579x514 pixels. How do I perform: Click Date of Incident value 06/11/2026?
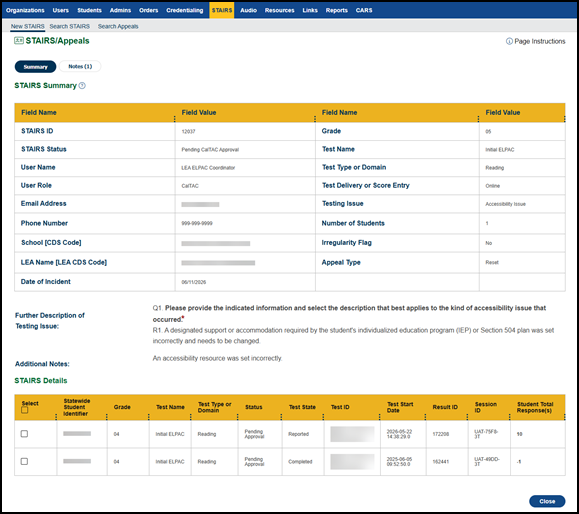(x=193, y=282)
